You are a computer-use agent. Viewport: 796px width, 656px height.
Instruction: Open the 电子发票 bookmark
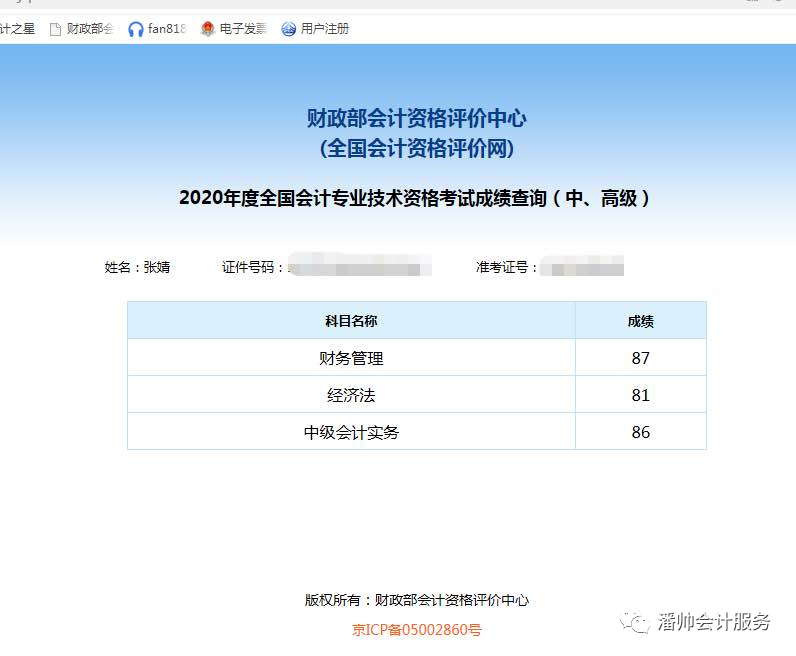click(x=234, y=29)
